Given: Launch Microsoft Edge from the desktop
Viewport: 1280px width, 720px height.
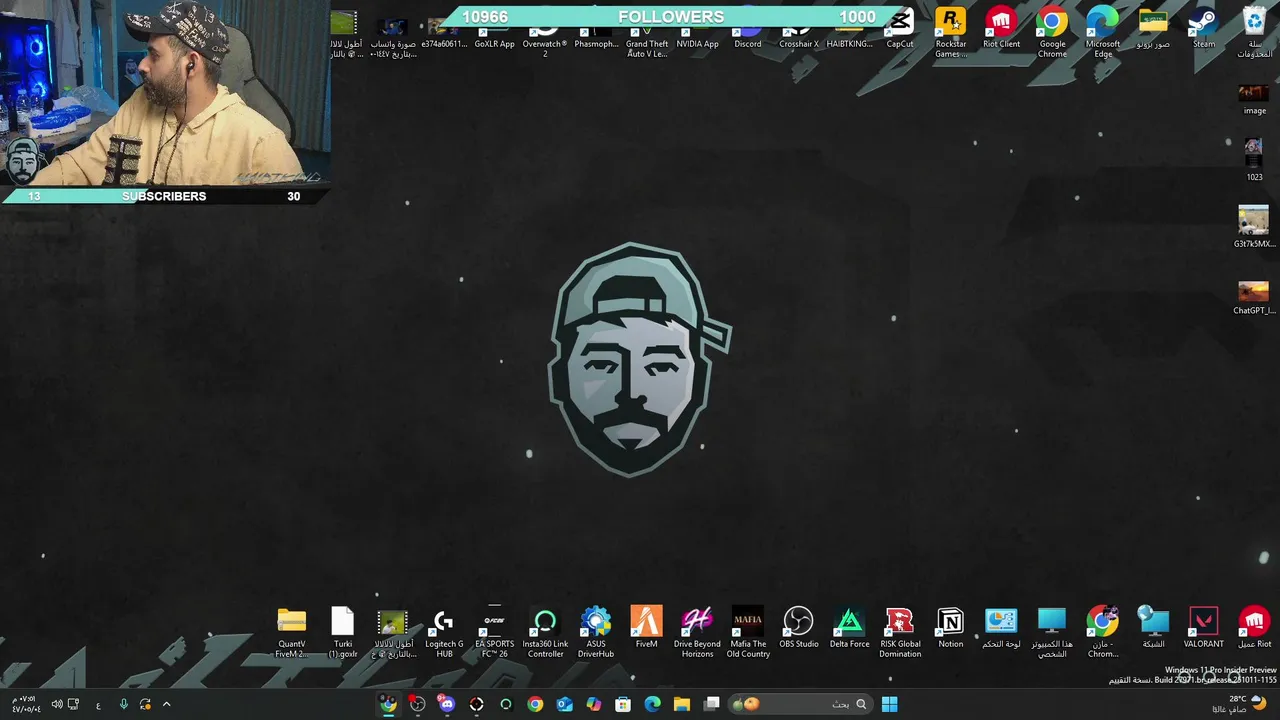Looking at the screenshot, I should coord(1102,30).
